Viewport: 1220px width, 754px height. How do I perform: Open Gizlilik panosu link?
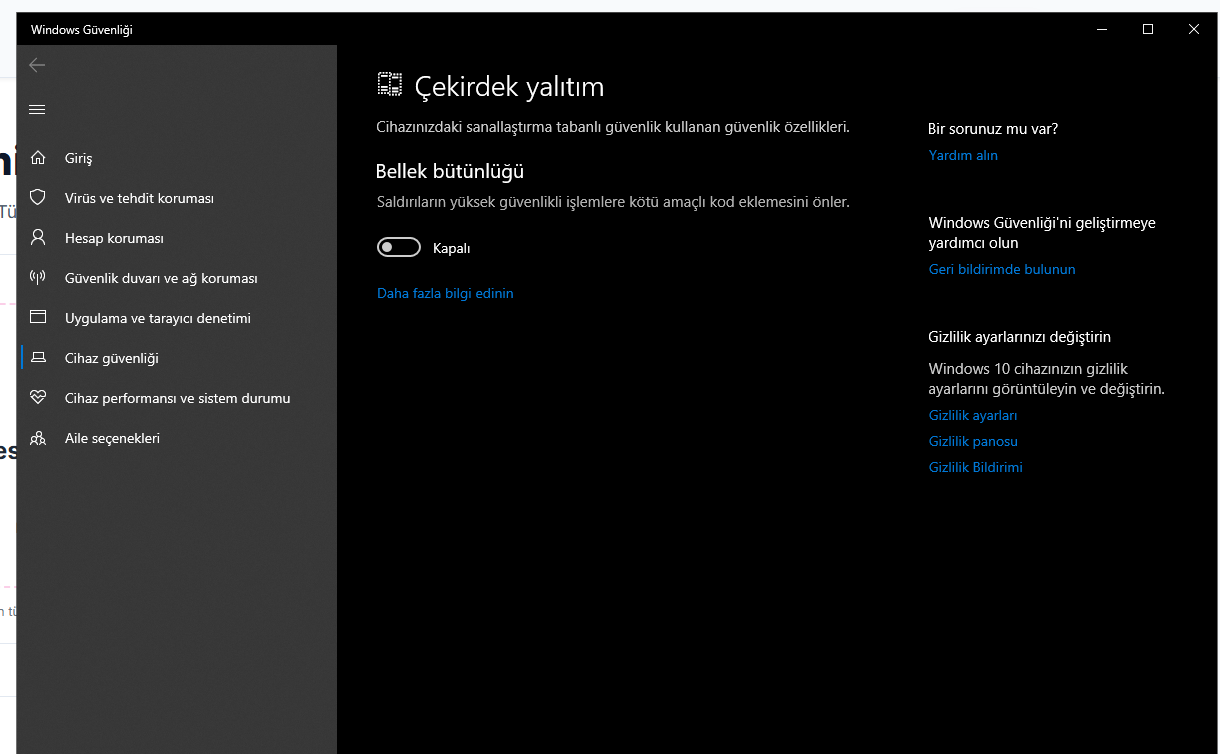coord(973,441)
